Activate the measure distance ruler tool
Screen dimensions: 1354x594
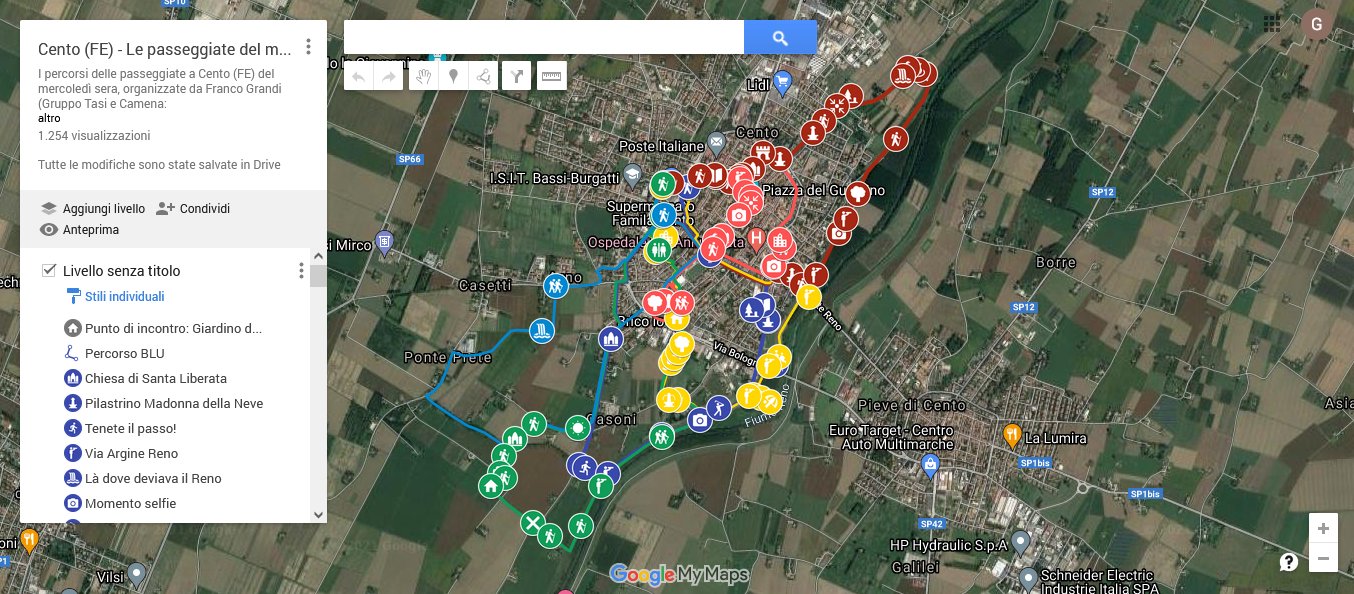click(551, 76)
